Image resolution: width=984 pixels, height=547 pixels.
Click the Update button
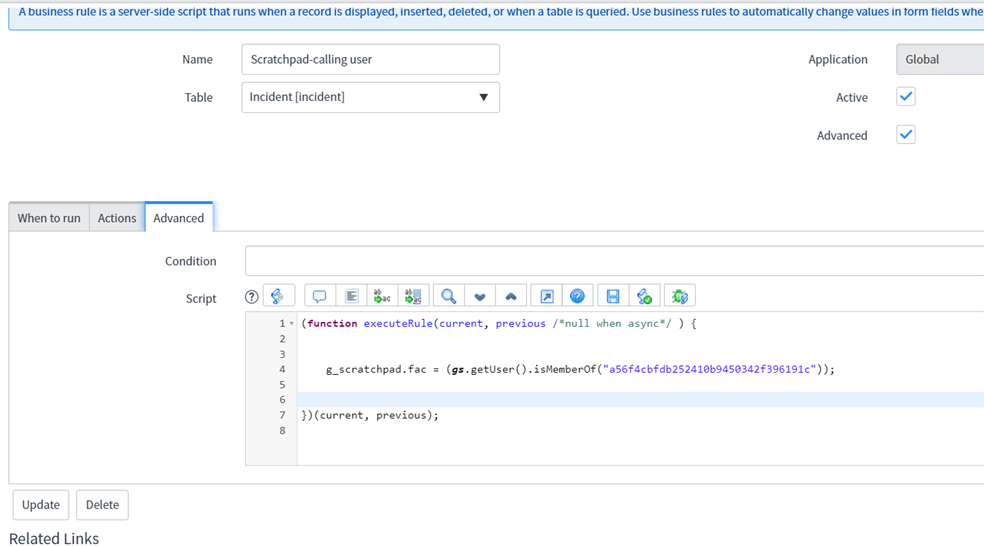(41, 505)
